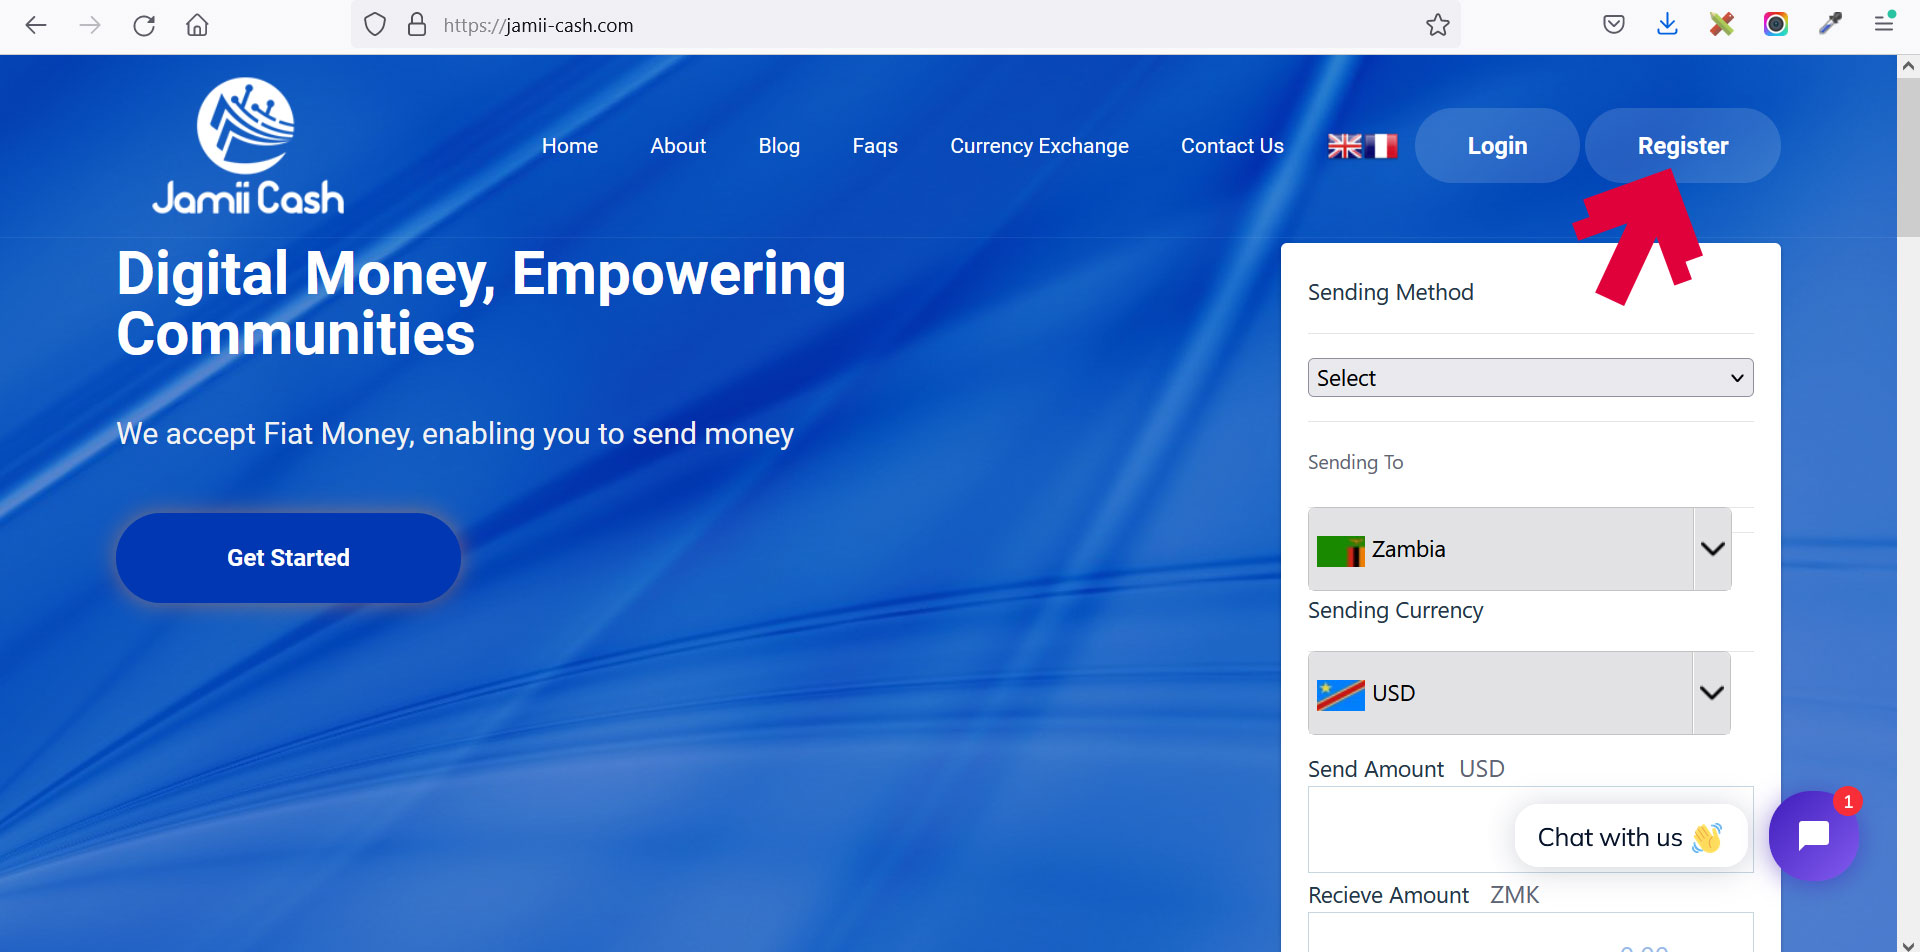
Task: Select the eyedropper extension icon
Action: pyautogui.click(x=1830, y=25)
